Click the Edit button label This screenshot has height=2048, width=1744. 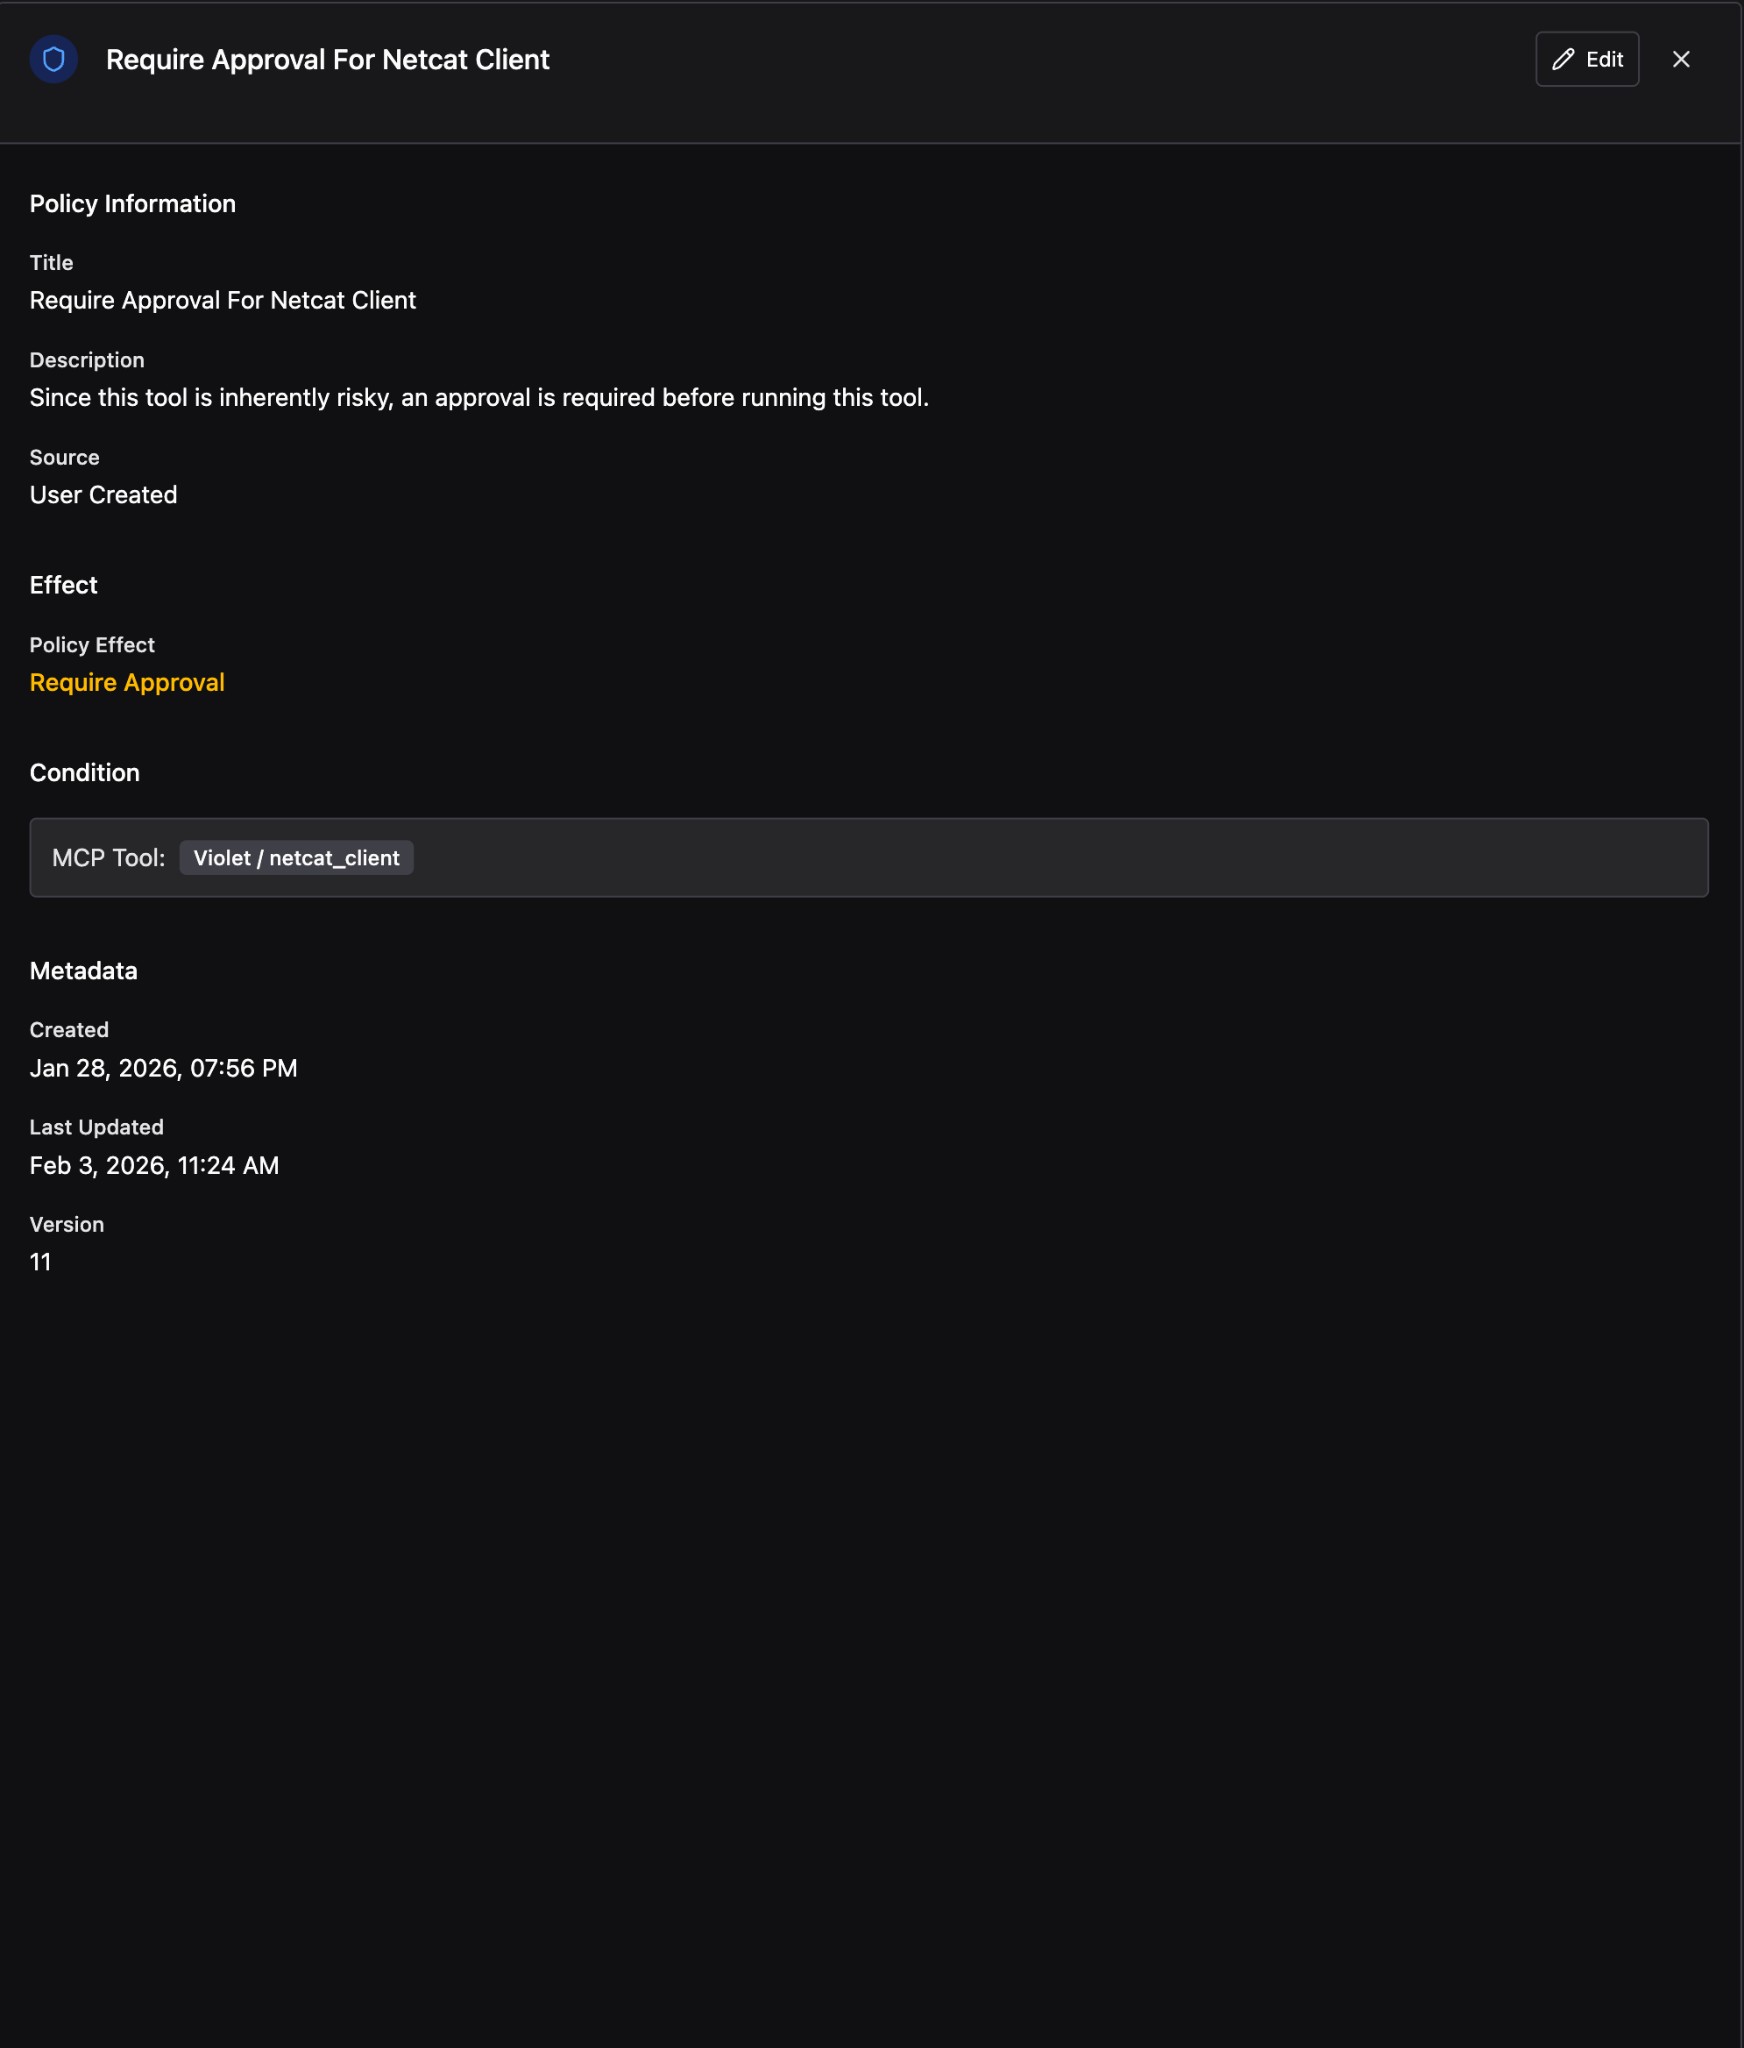coord(1604,60)
